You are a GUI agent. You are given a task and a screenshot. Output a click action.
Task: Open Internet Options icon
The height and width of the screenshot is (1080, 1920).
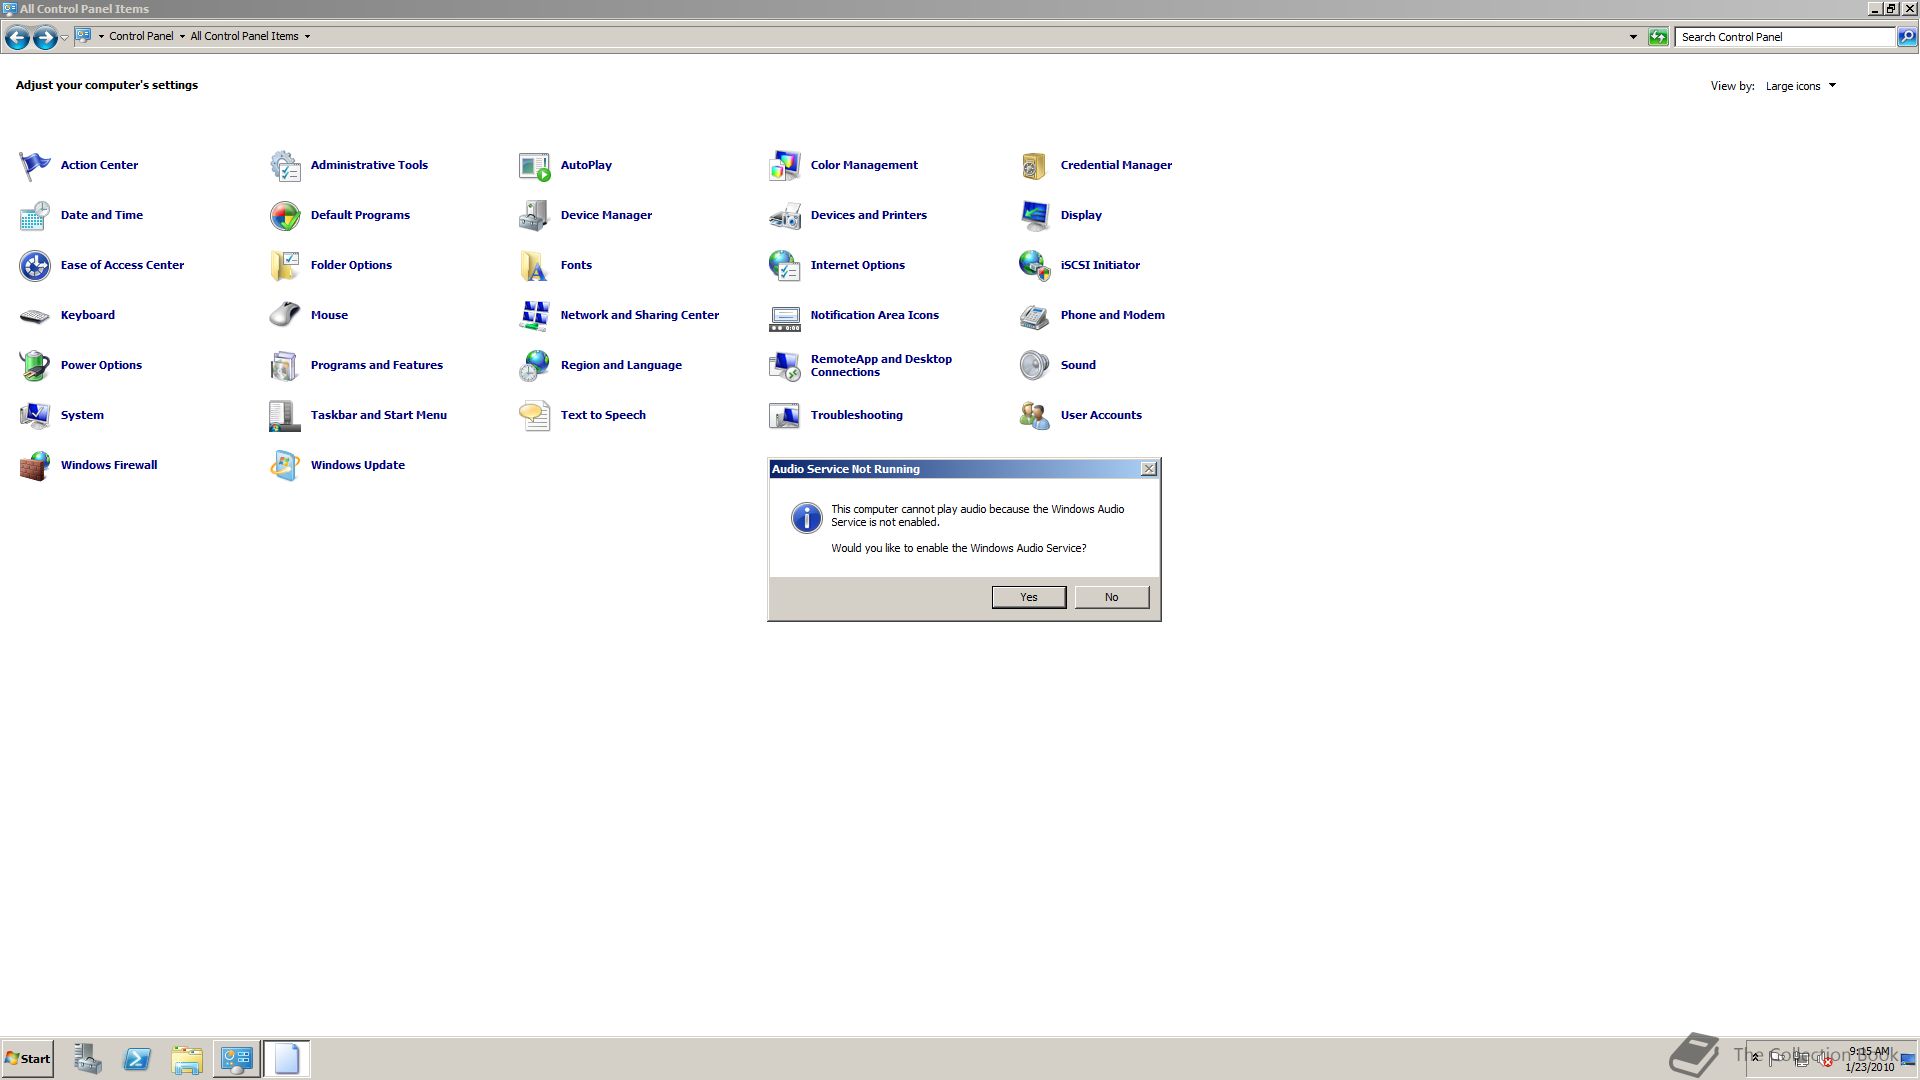click(x=785, y=265)
